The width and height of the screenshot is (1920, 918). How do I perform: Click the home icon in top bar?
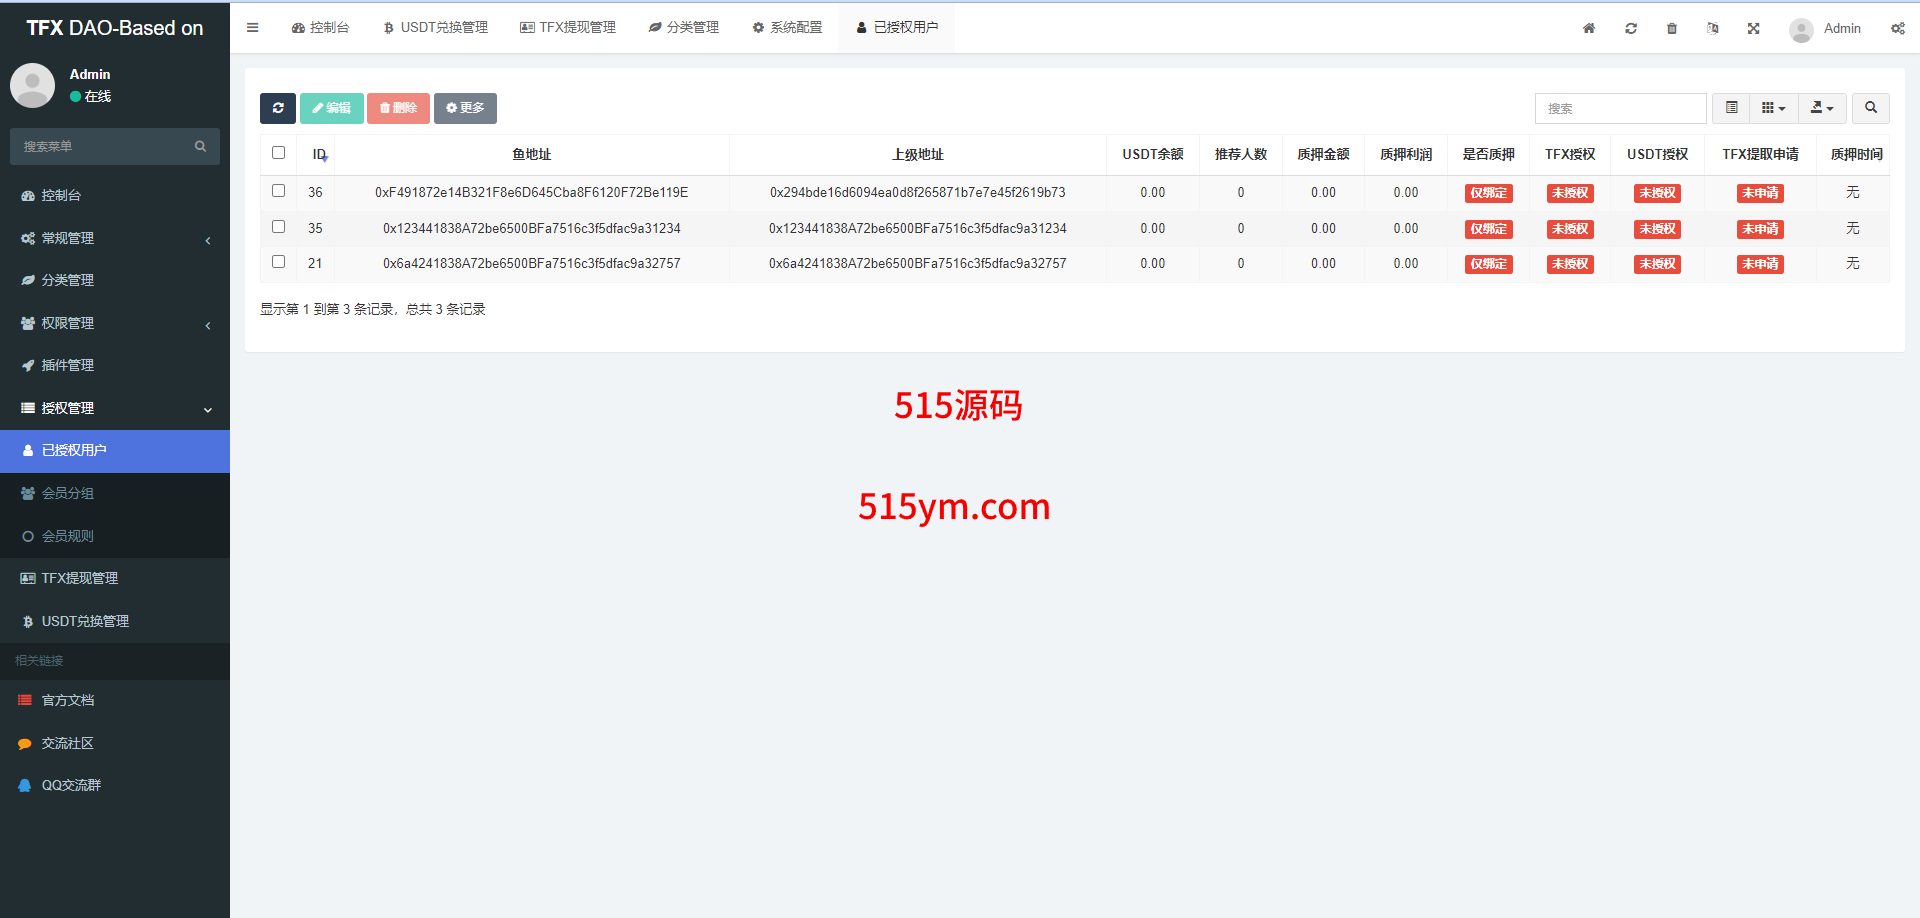click(1588, 28)
